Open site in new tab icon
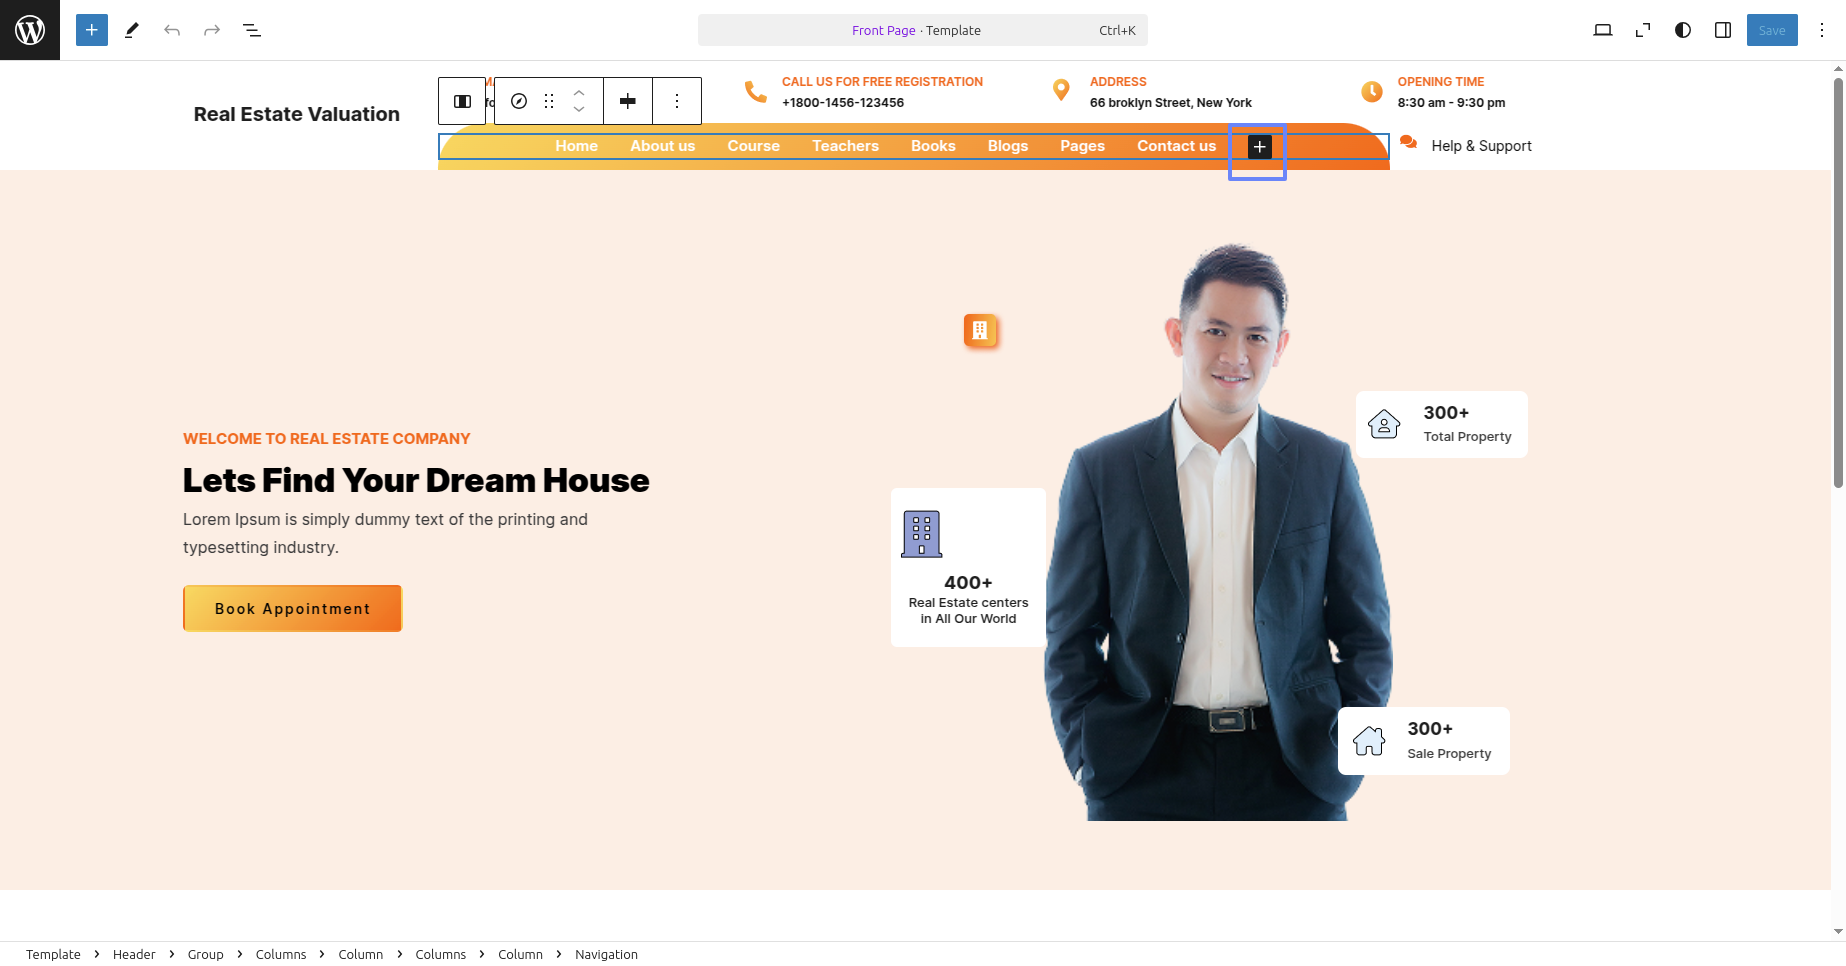 (x=1643, y=30)
